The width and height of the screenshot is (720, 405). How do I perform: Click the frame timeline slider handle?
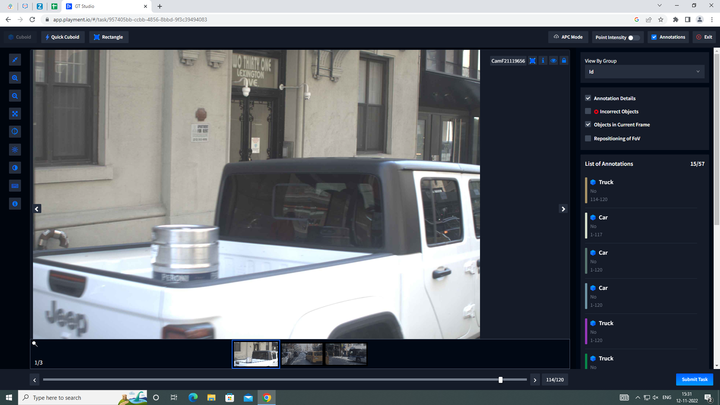(501, 380)
